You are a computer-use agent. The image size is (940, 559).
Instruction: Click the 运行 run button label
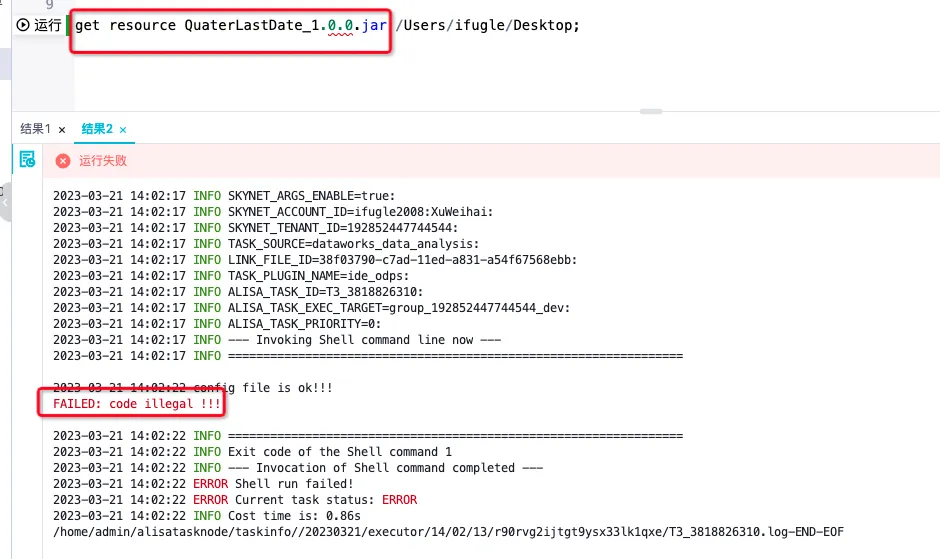(x=48, y=25)
